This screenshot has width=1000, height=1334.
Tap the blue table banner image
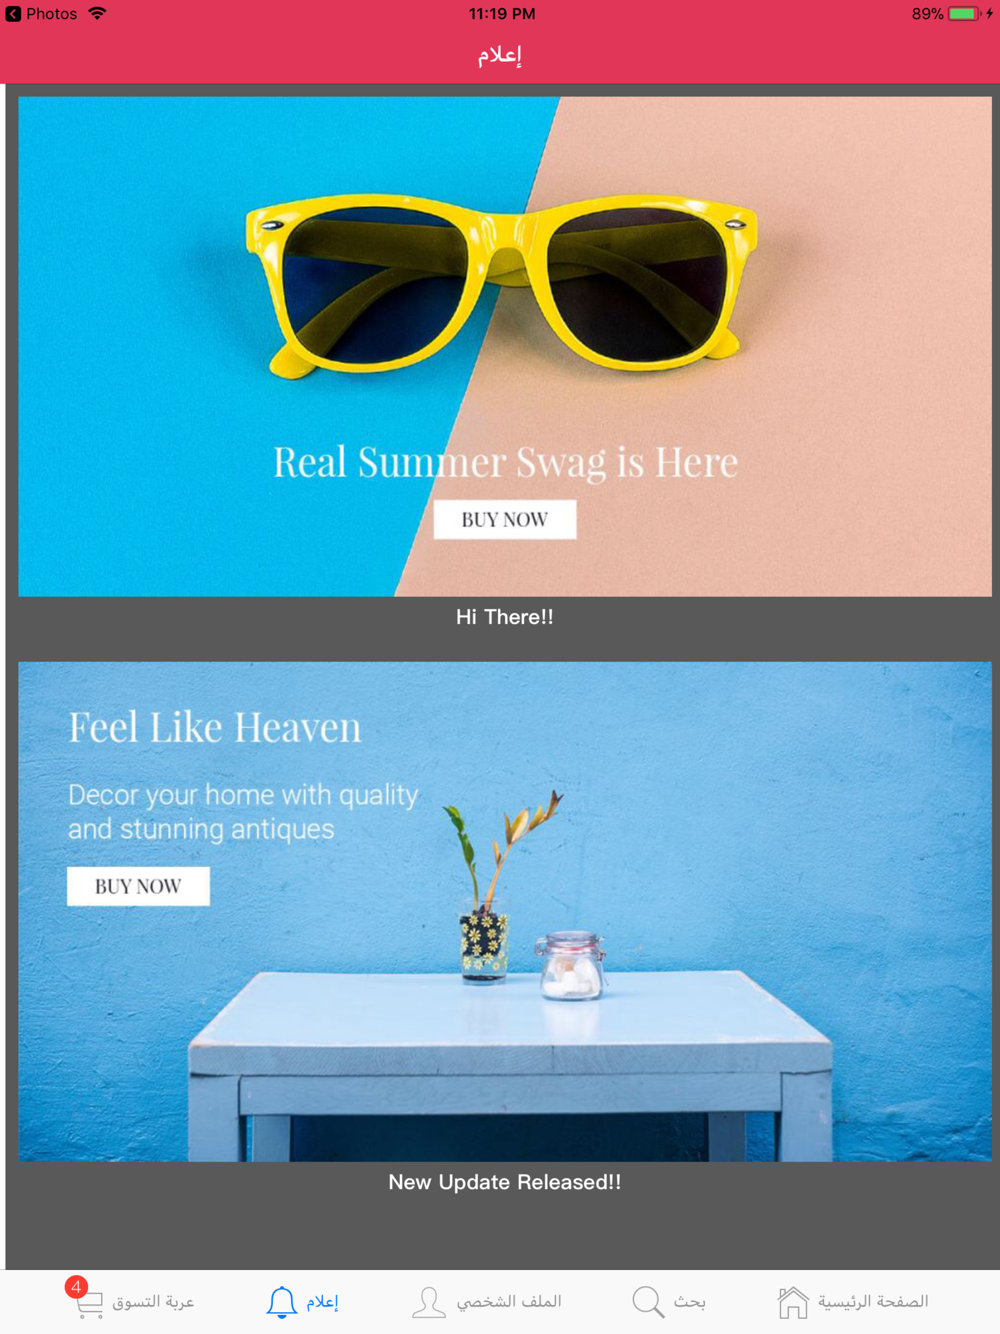point(505,911)
